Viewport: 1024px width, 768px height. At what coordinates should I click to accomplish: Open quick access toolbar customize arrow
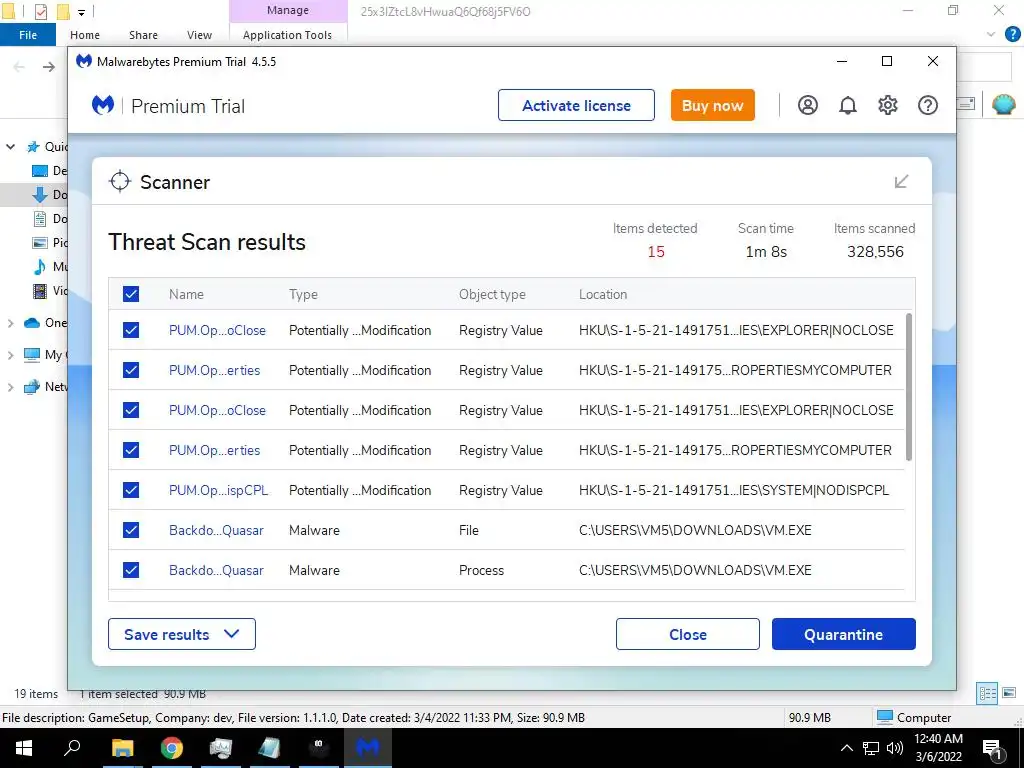(x=81, y=12)
